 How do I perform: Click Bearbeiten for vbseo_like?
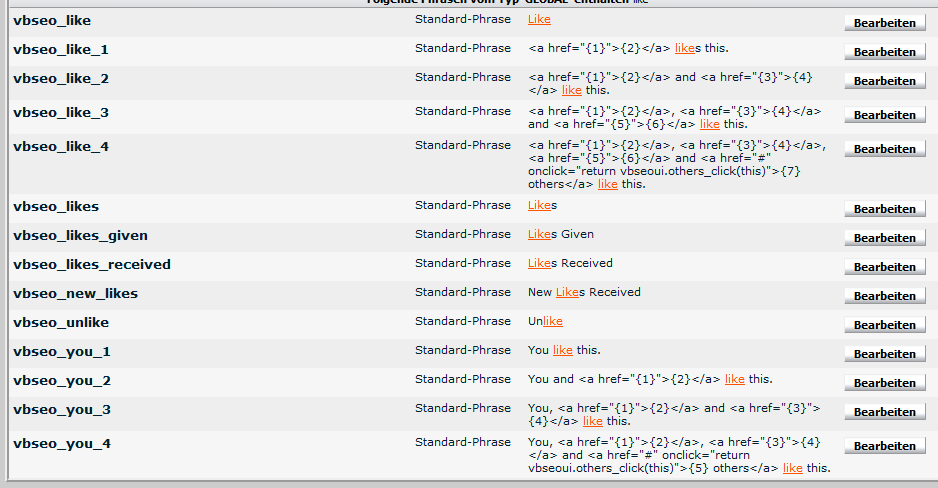click(885, 23)
